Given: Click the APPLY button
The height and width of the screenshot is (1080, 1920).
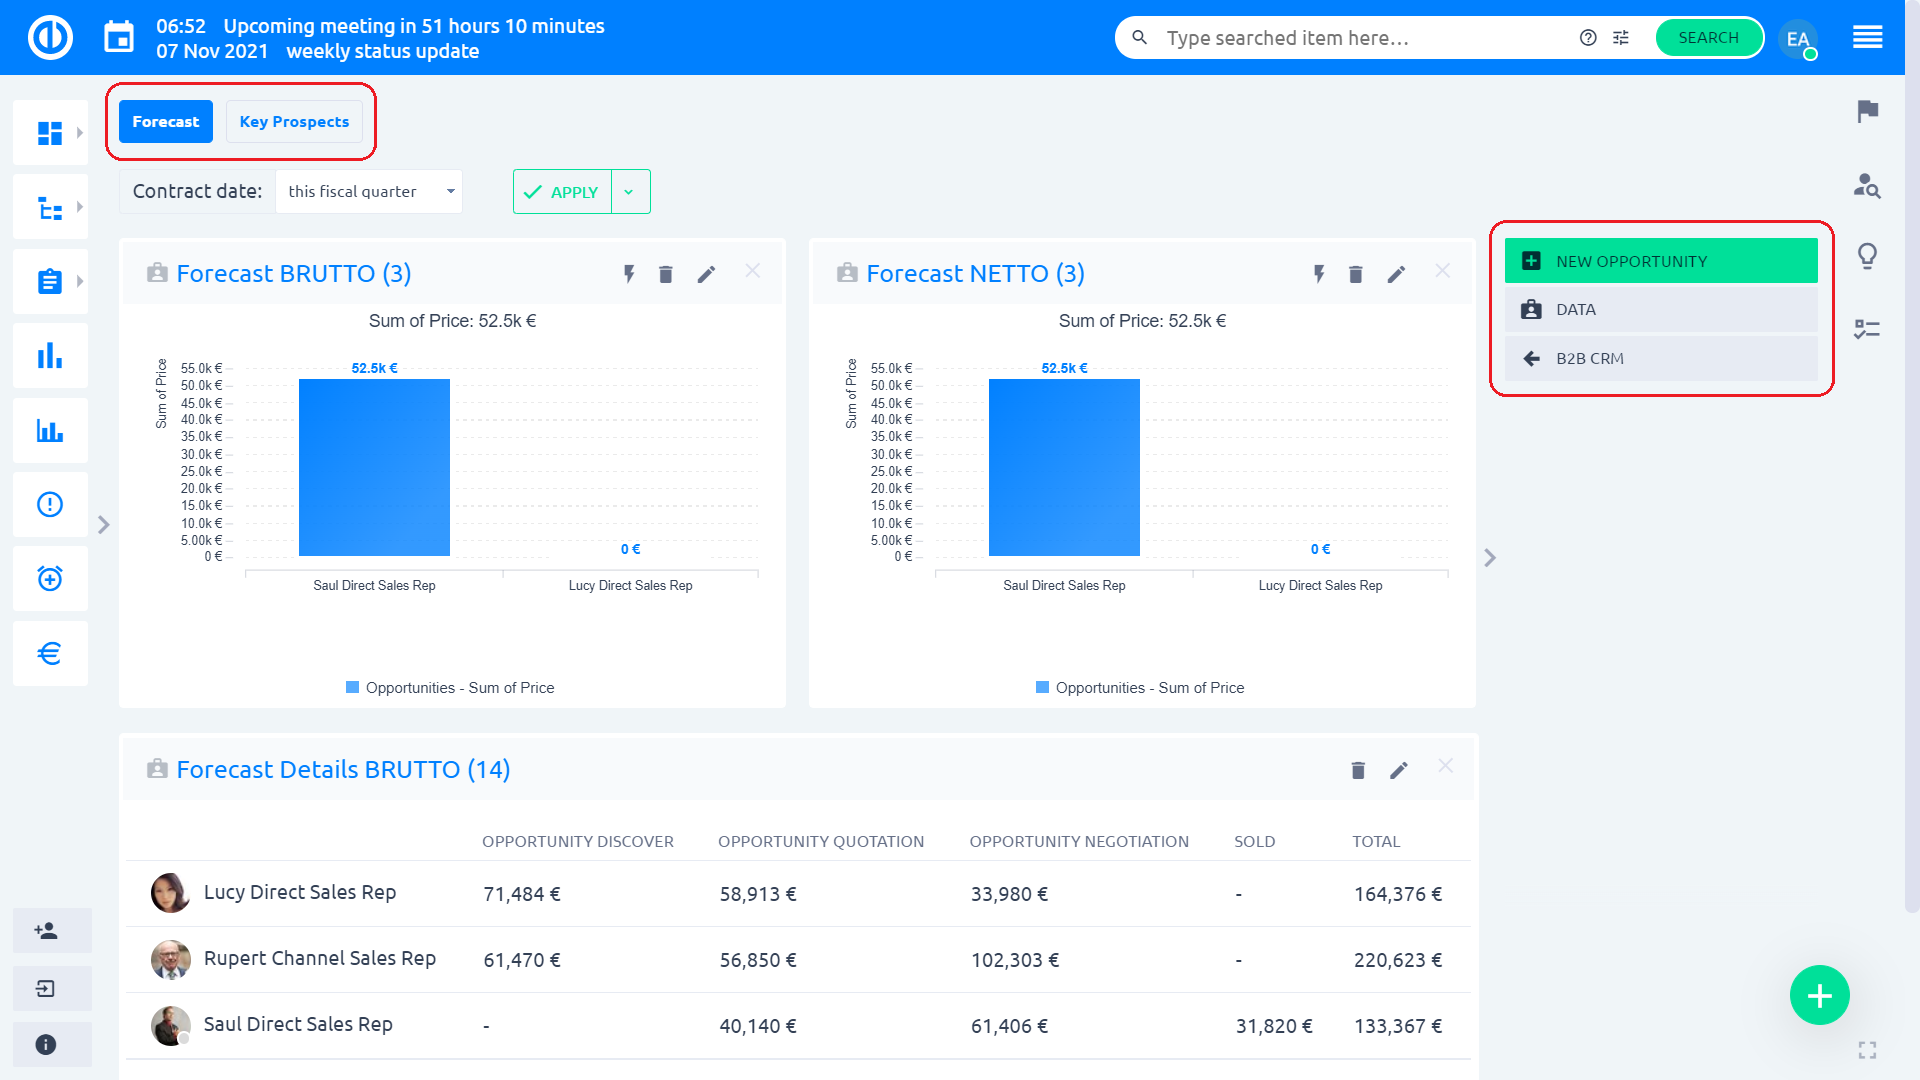Looking at the screenshot, I should click(562, 191).
